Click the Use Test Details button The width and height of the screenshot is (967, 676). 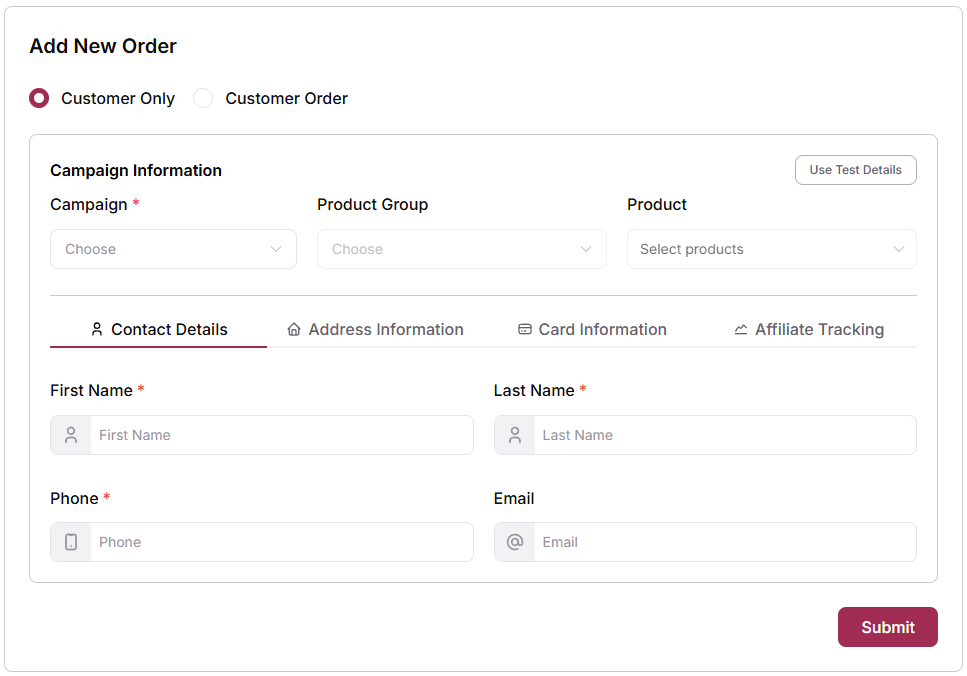[x=855, y=170]
